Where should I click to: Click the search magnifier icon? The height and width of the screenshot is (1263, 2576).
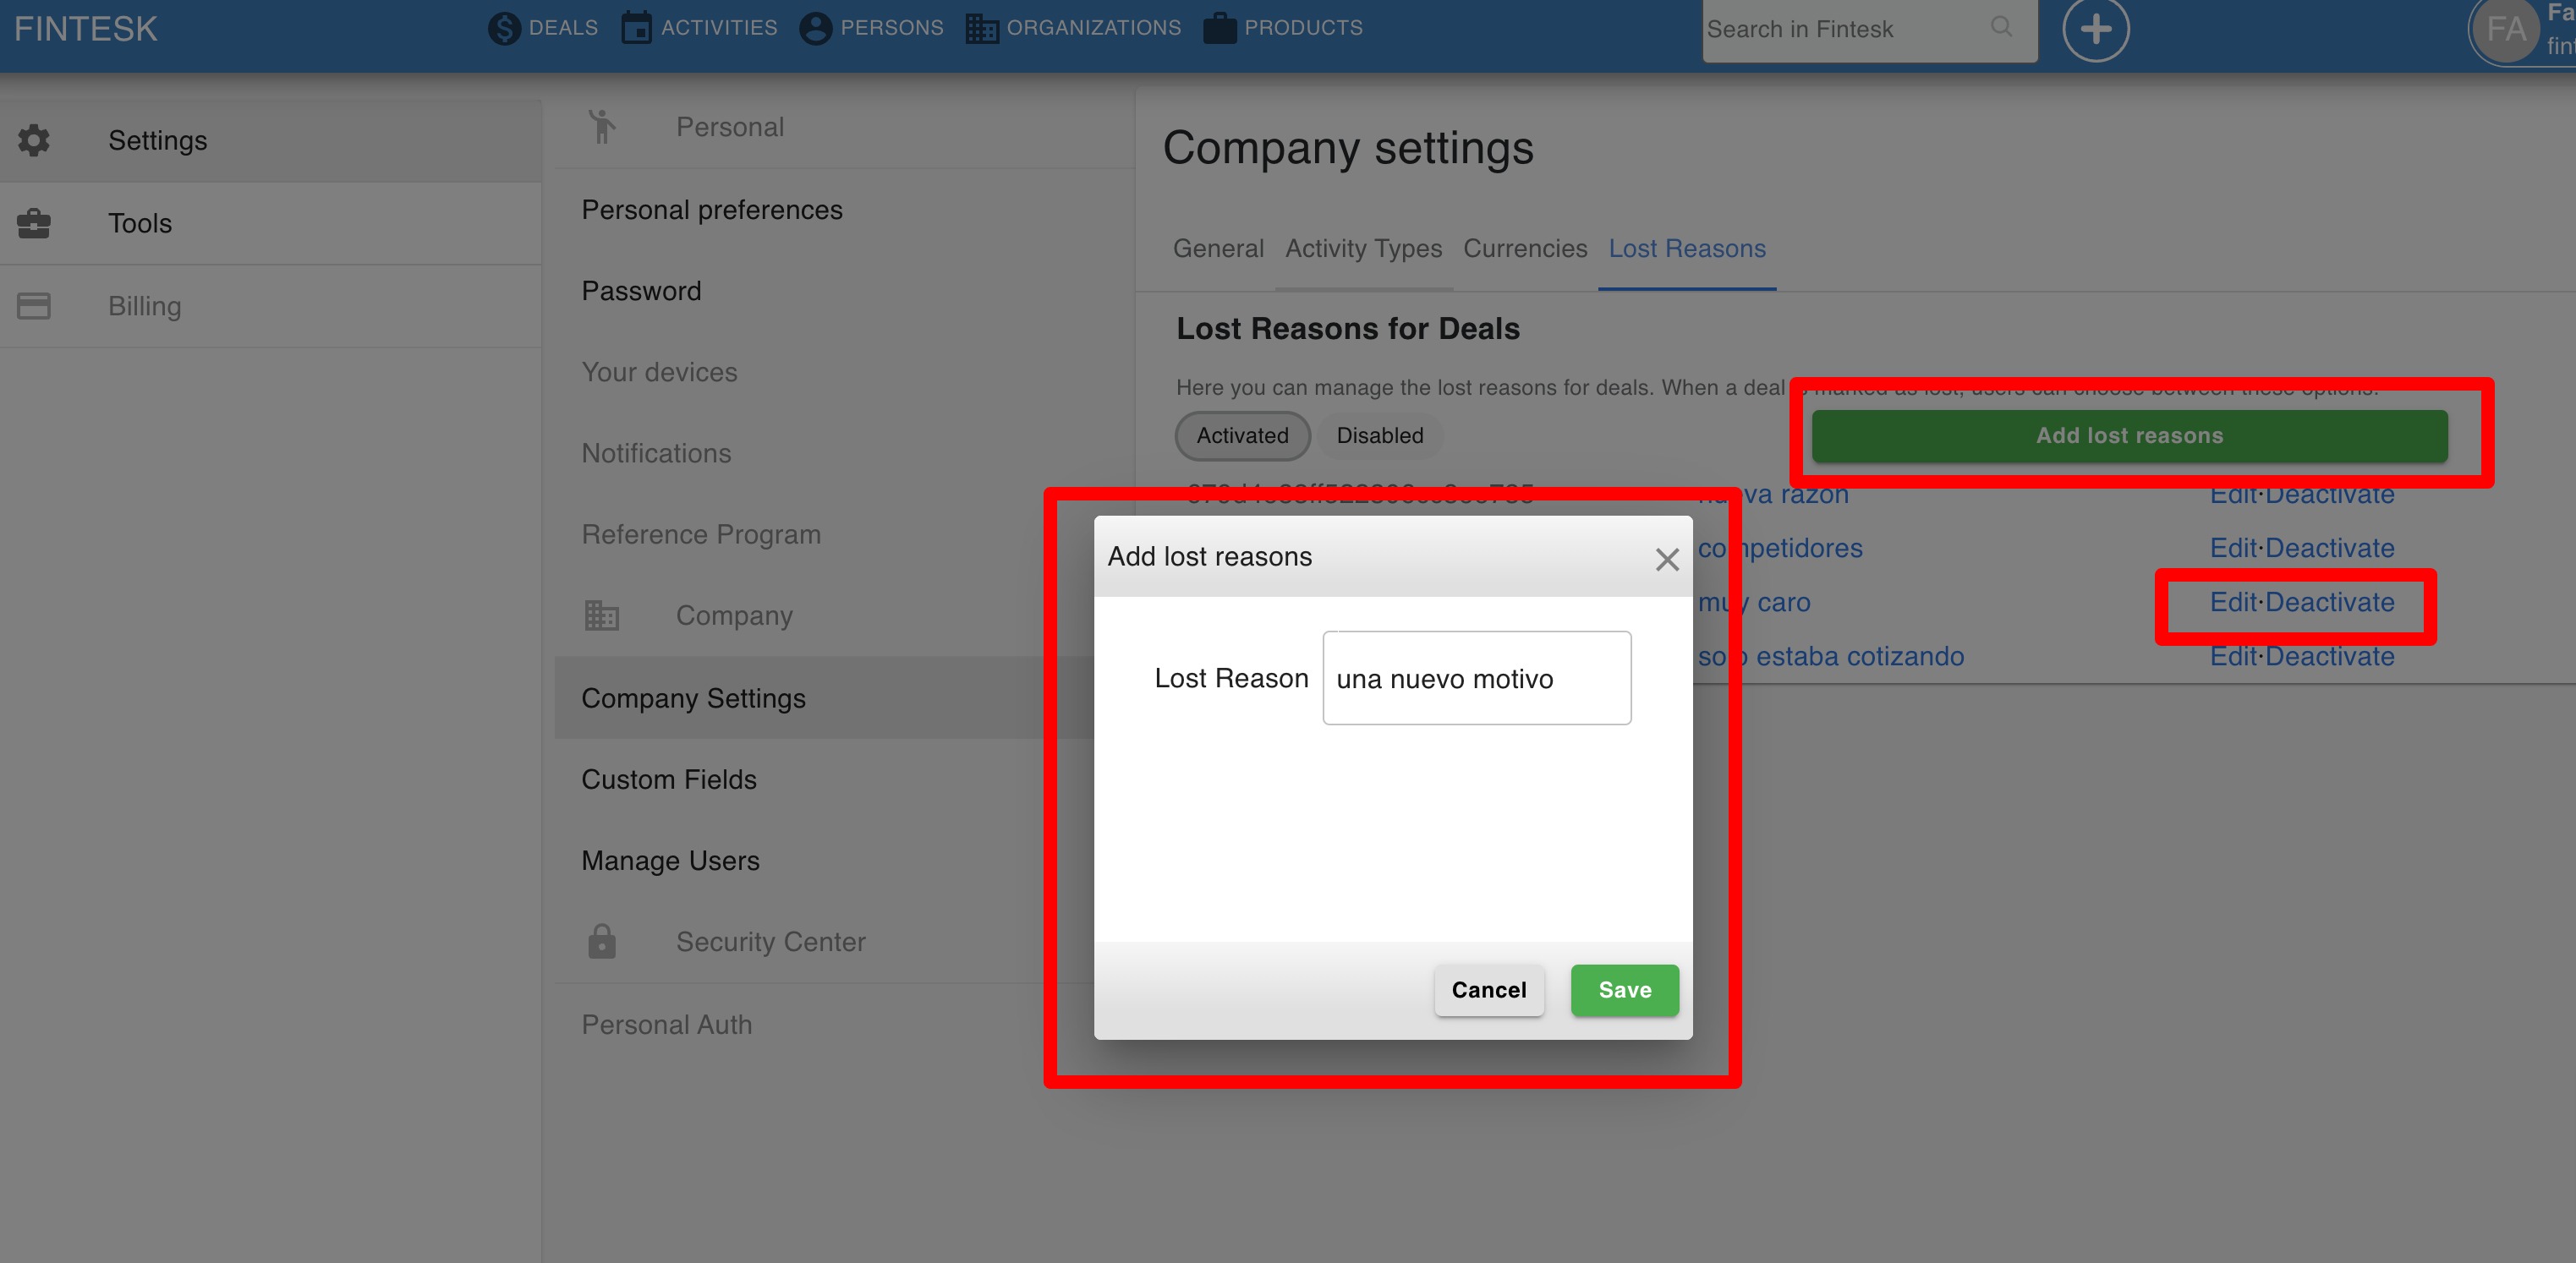(2001, 27)
